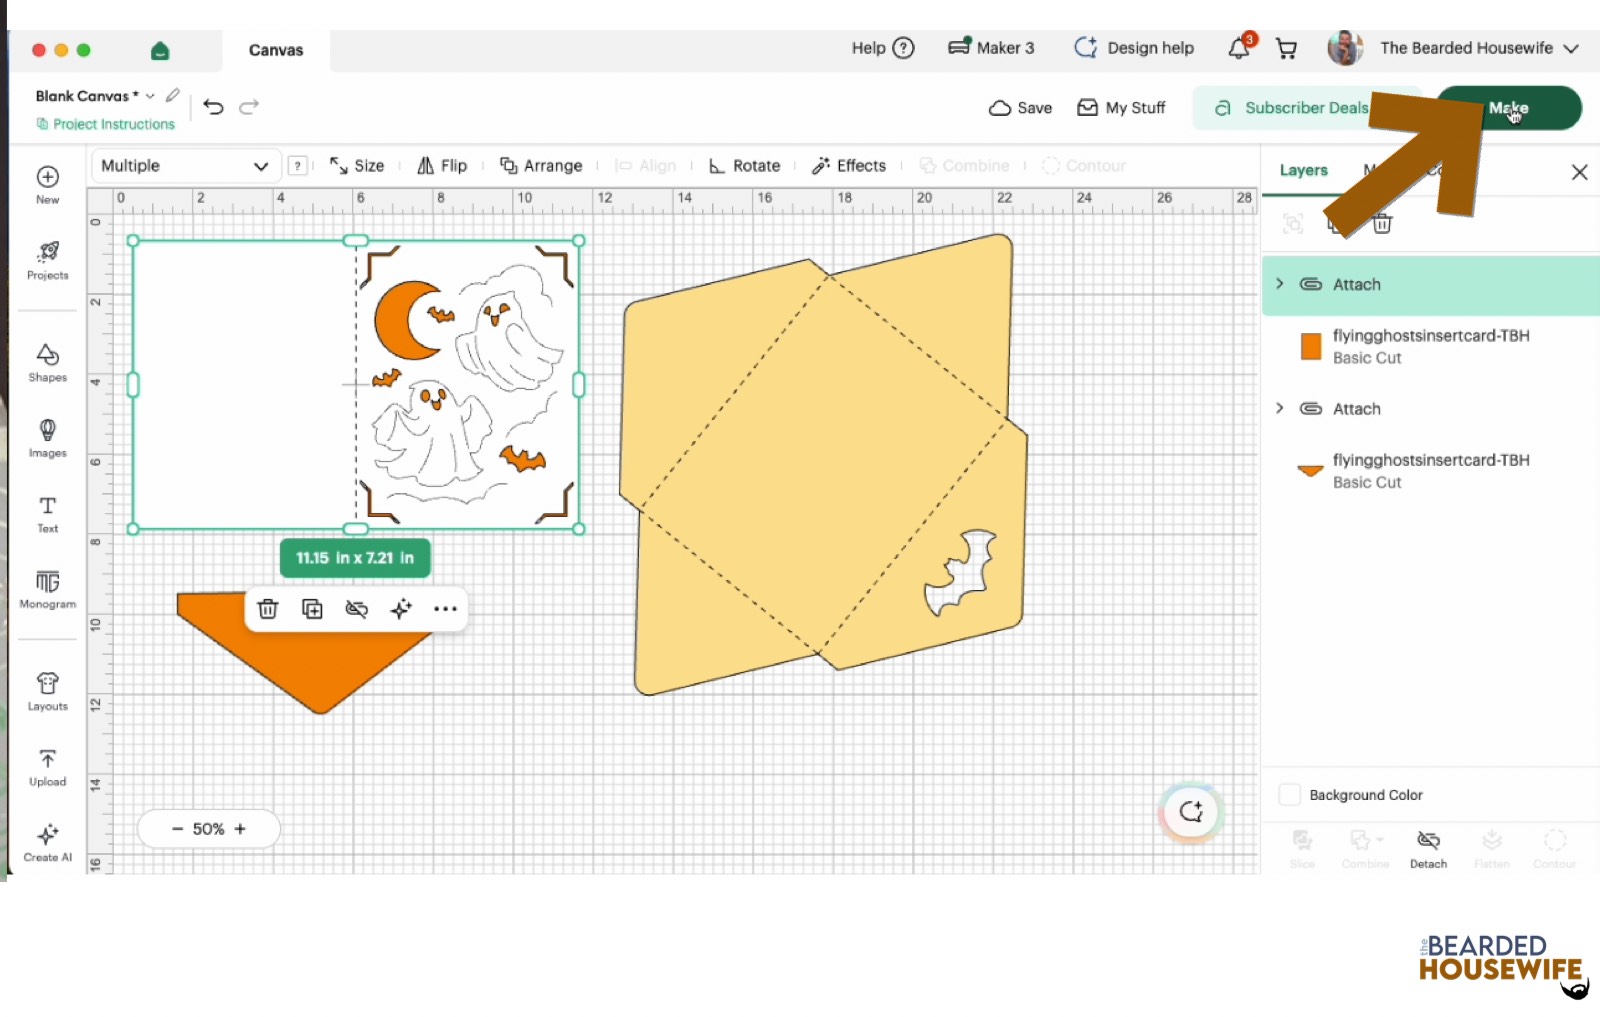Open more options on the floating toolbar
The width and height of the screenshot is (1600, 1017).
click(445, 609)
